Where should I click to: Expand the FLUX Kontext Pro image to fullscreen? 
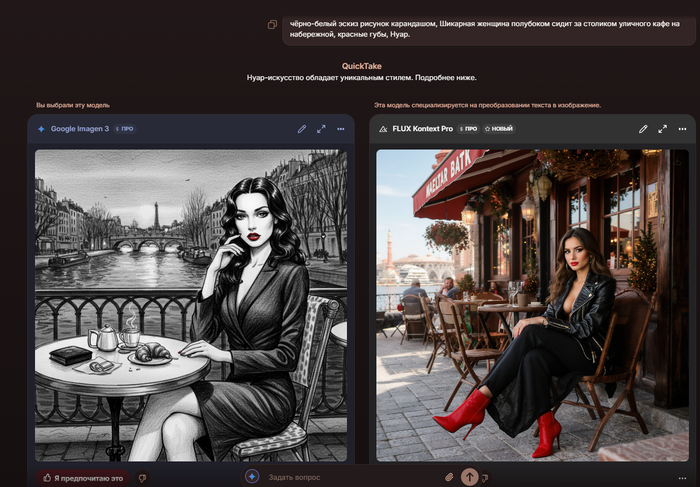[x=662, y=129]
